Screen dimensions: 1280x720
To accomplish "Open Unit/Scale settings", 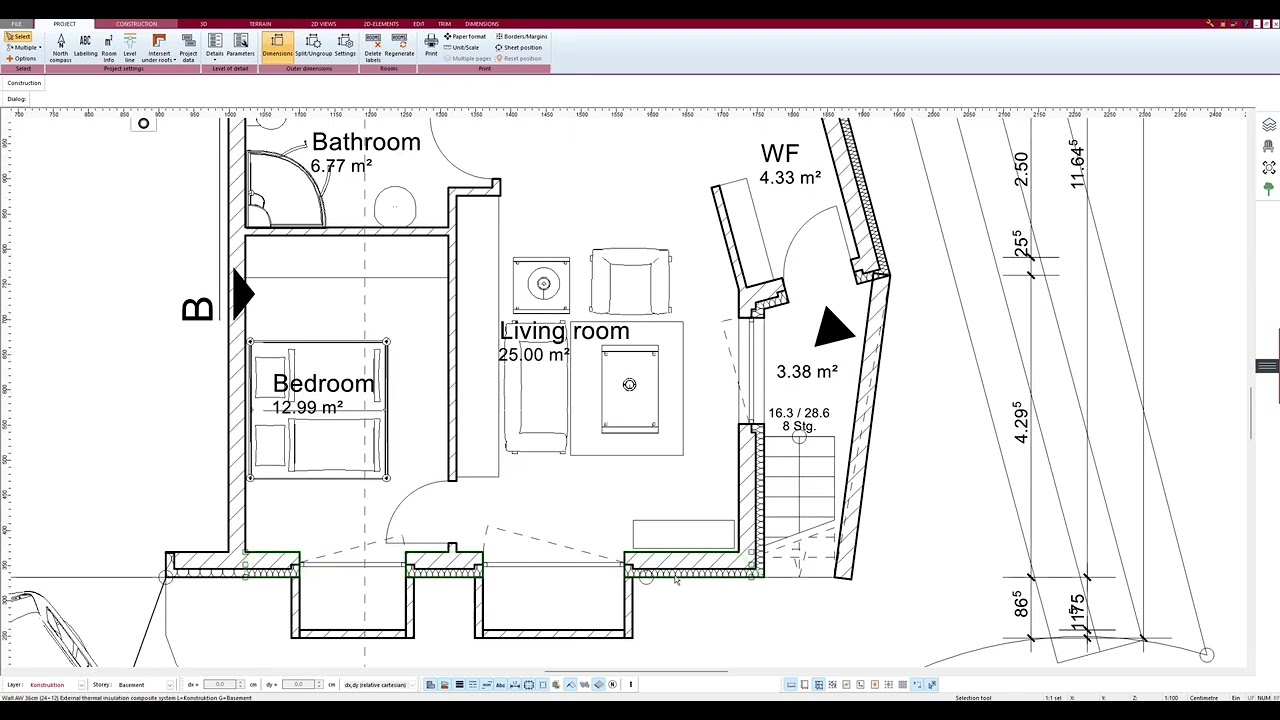I will click(461, 47).
